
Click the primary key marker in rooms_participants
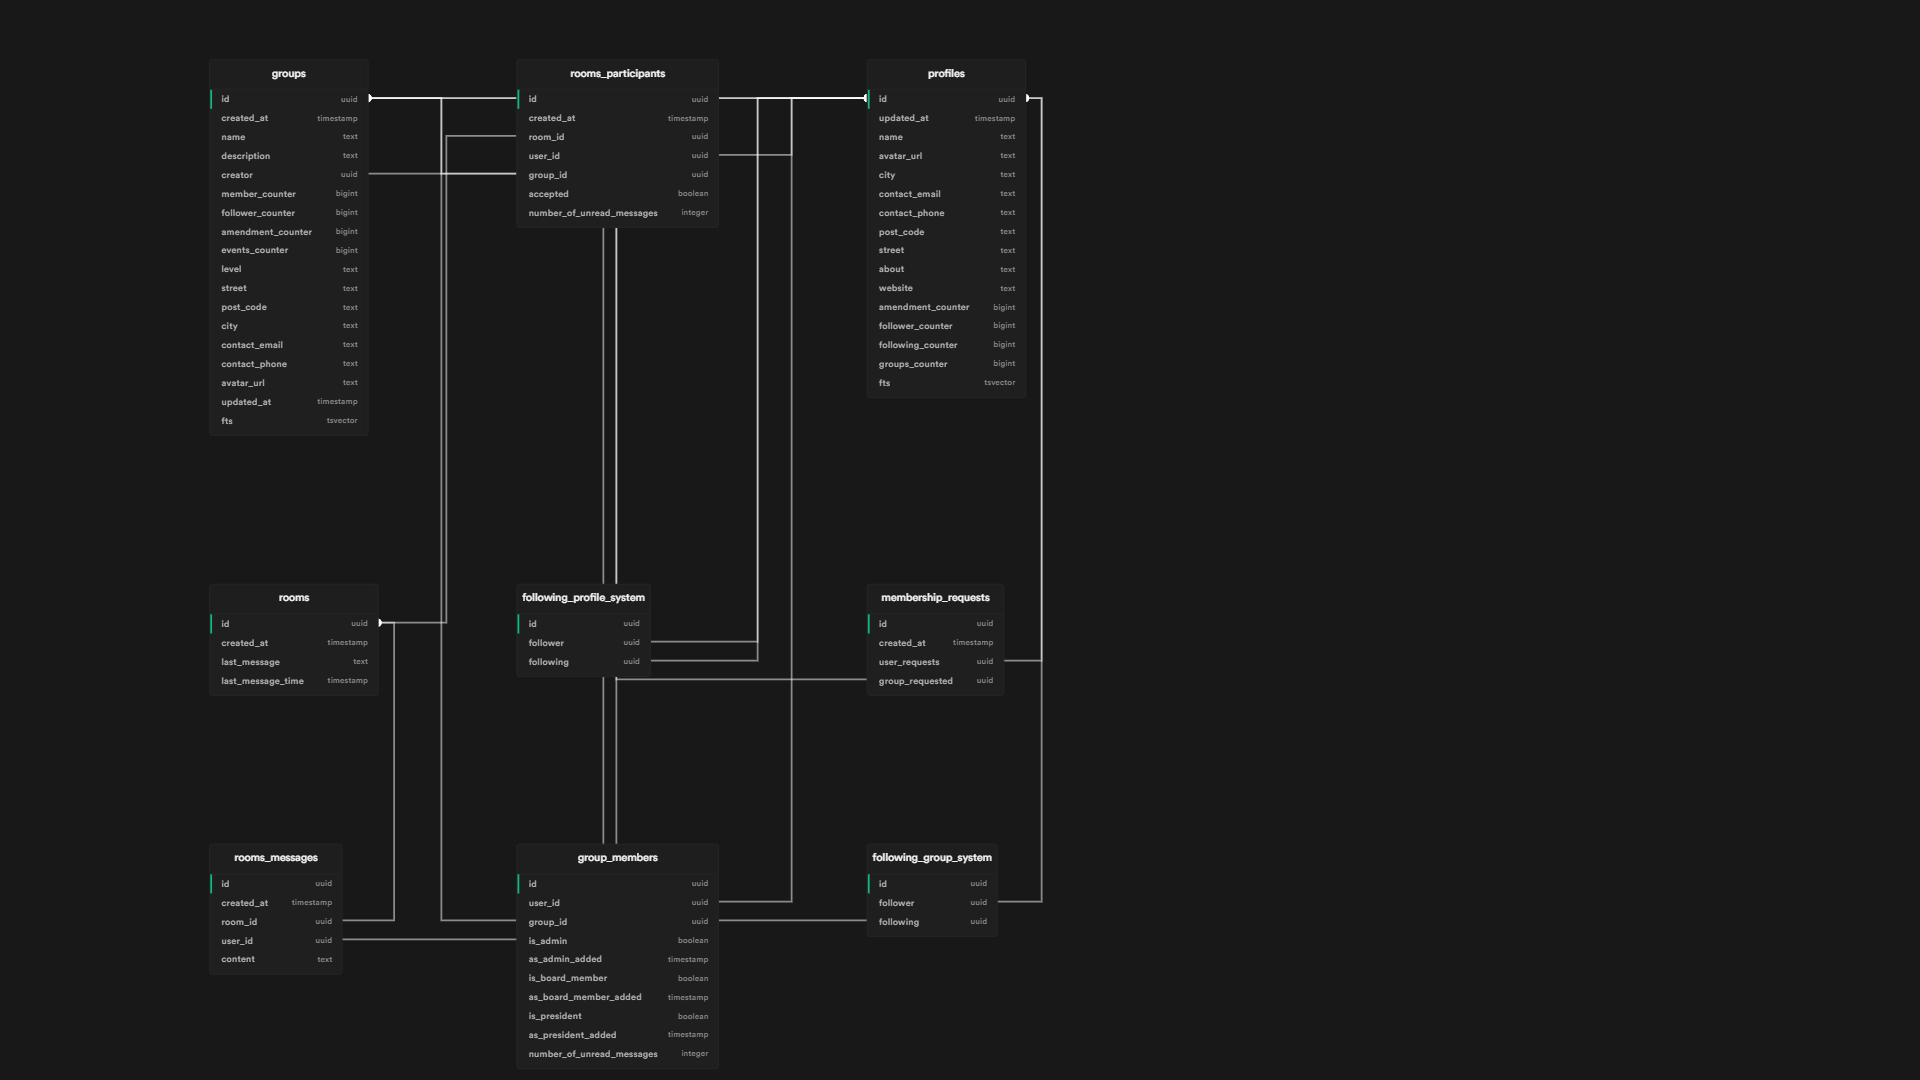point(520,99)
